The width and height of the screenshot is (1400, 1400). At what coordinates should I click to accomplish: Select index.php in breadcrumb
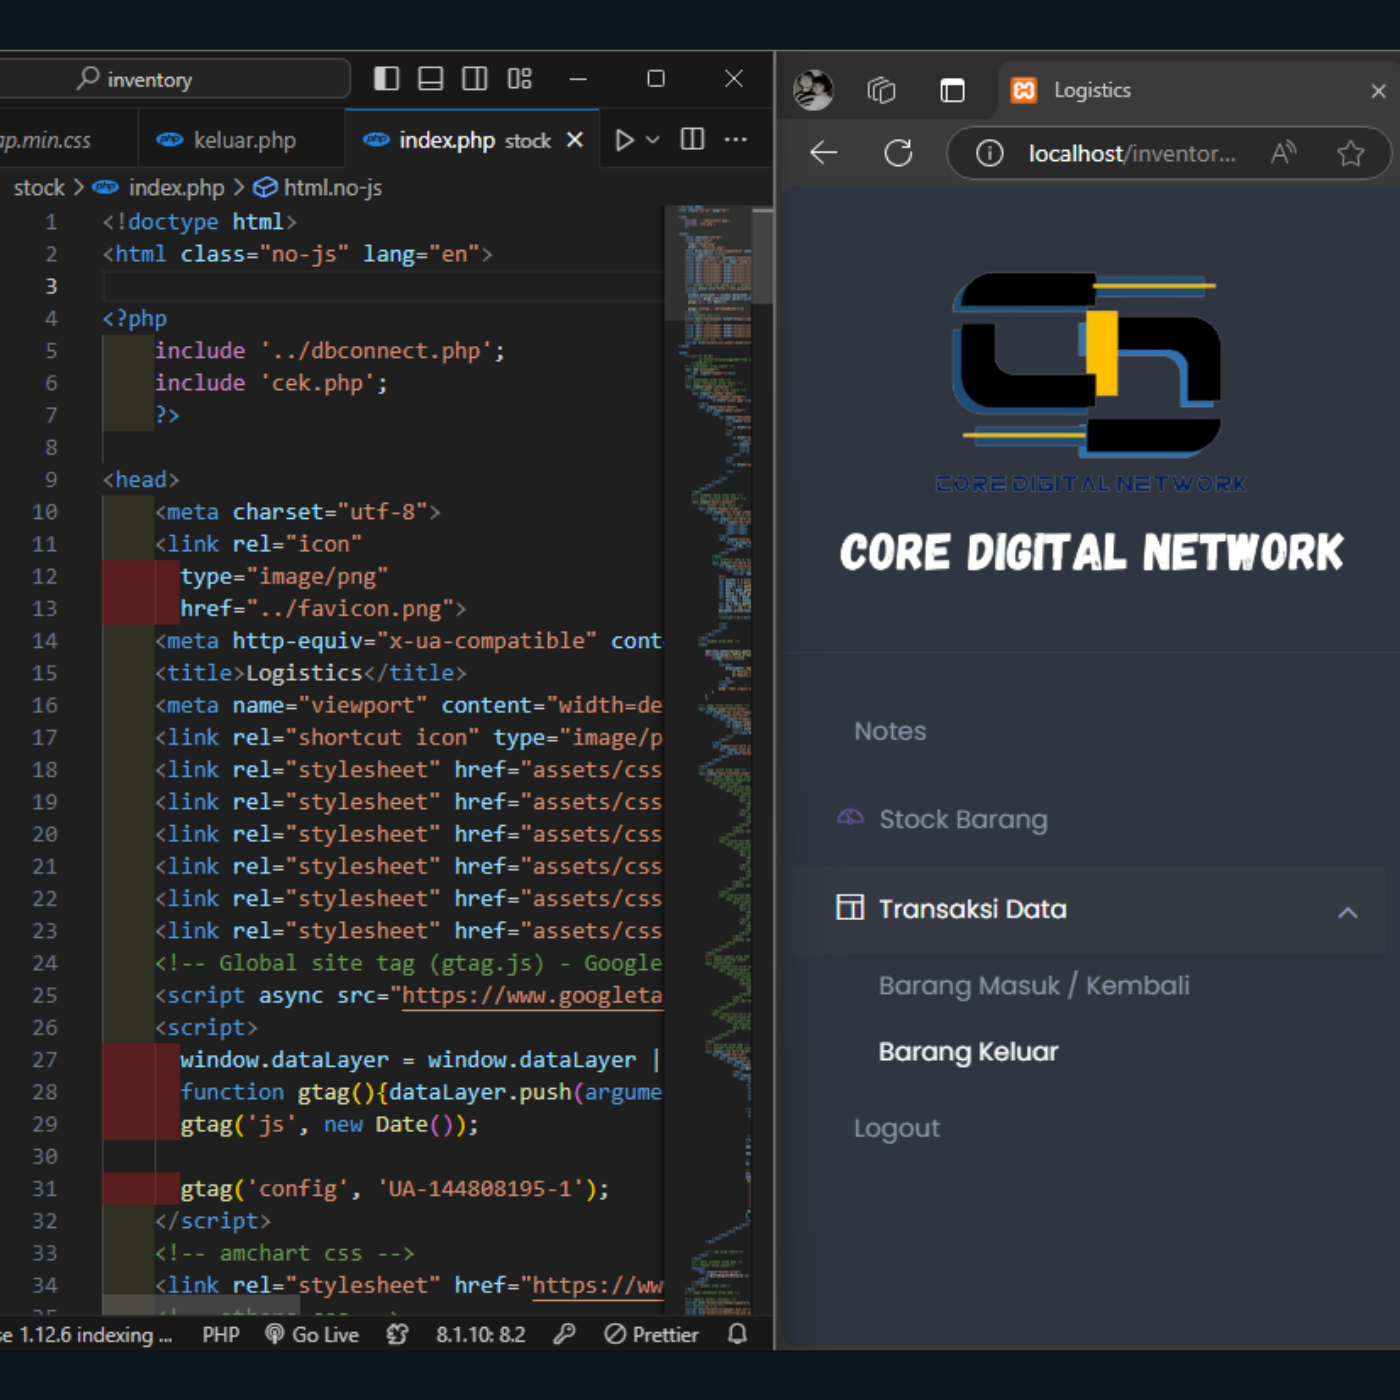[176, 188]
